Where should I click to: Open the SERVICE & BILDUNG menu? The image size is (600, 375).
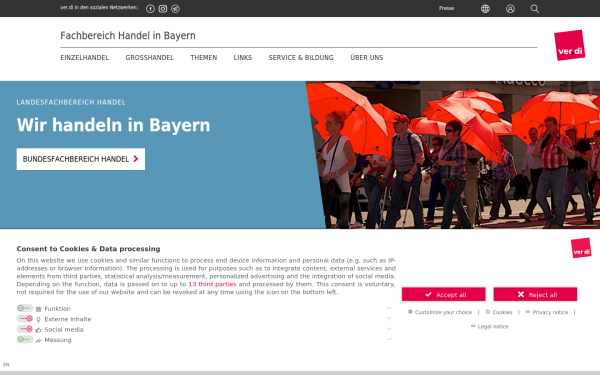(x=301, y=58)
